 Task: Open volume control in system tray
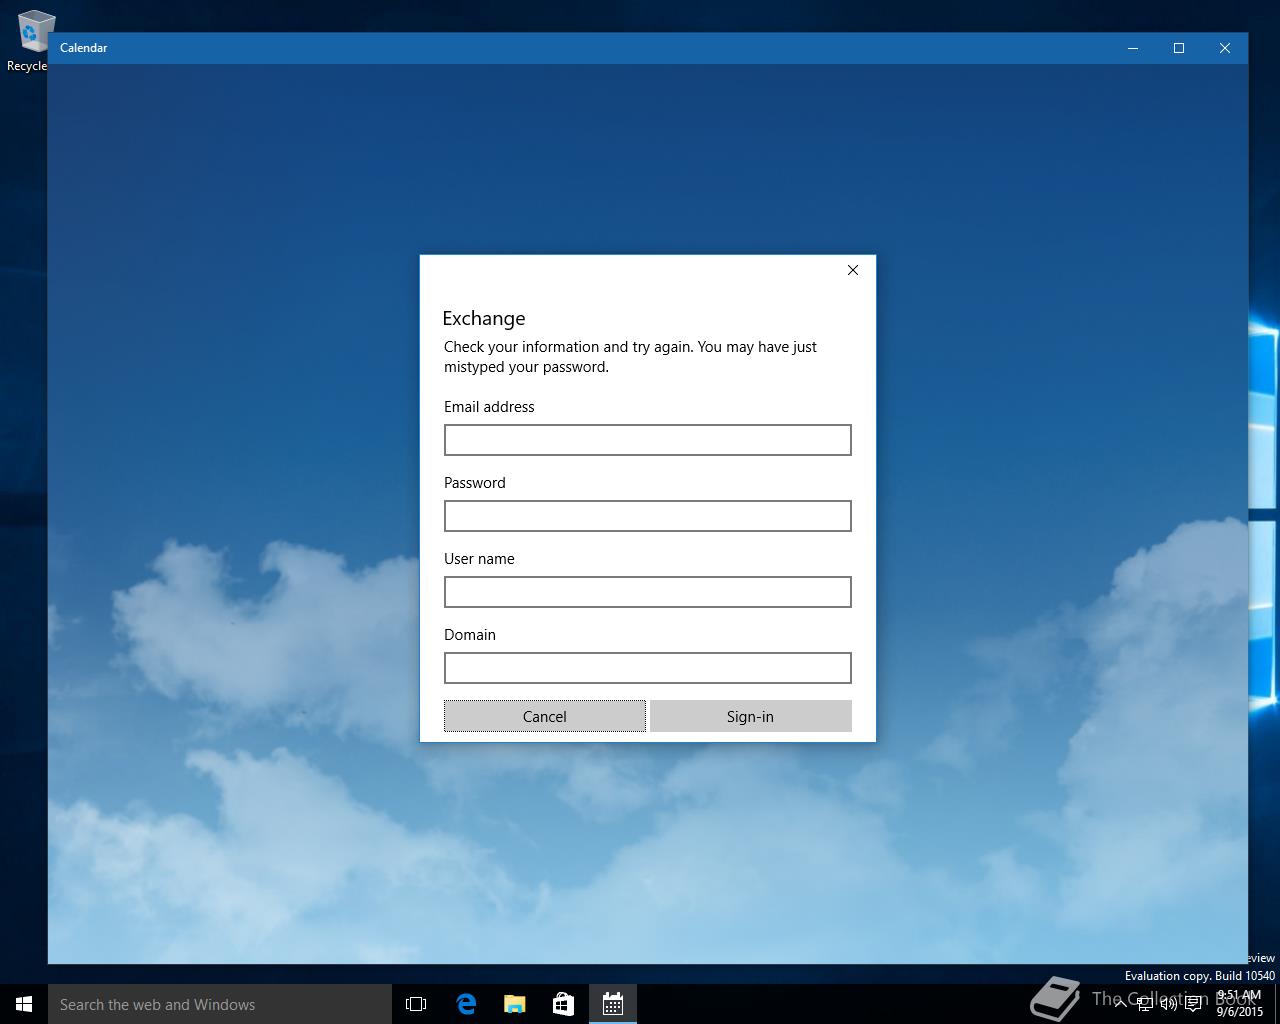pyautogui.click(x=1168, y=1004)
